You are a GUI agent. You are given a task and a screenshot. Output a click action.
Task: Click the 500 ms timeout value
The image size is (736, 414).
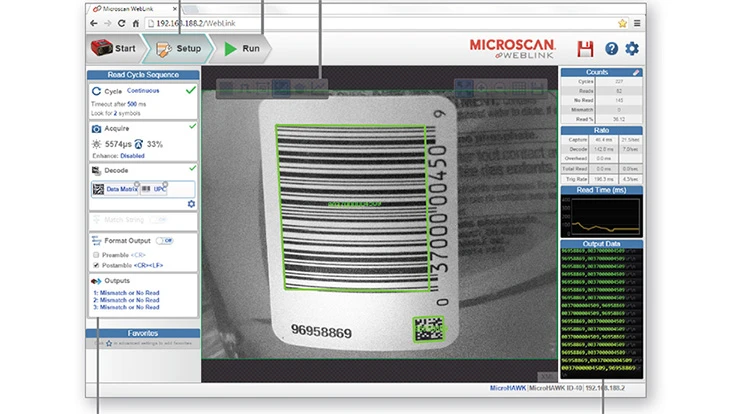tap(131, 103)
